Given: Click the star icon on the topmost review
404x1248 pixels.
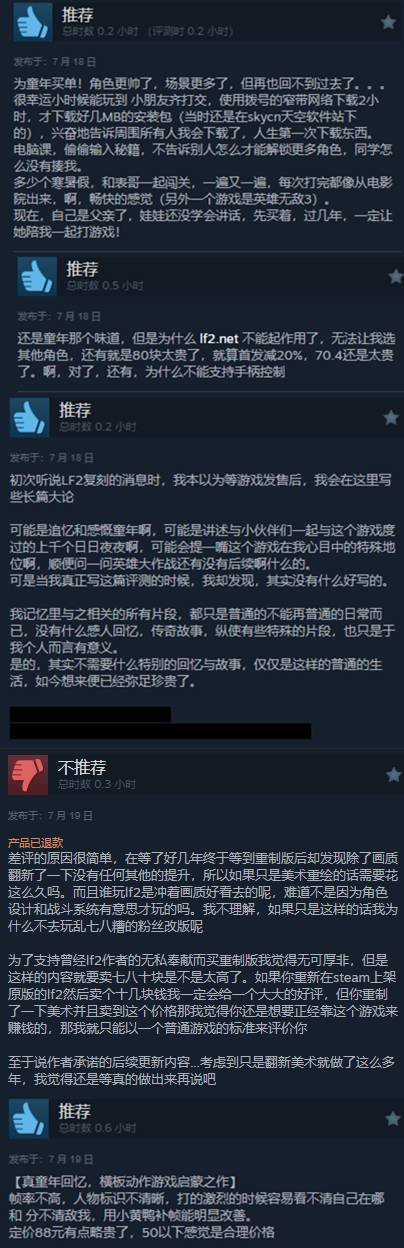Looking at the screenshot, I should click(x=388, y=20).
